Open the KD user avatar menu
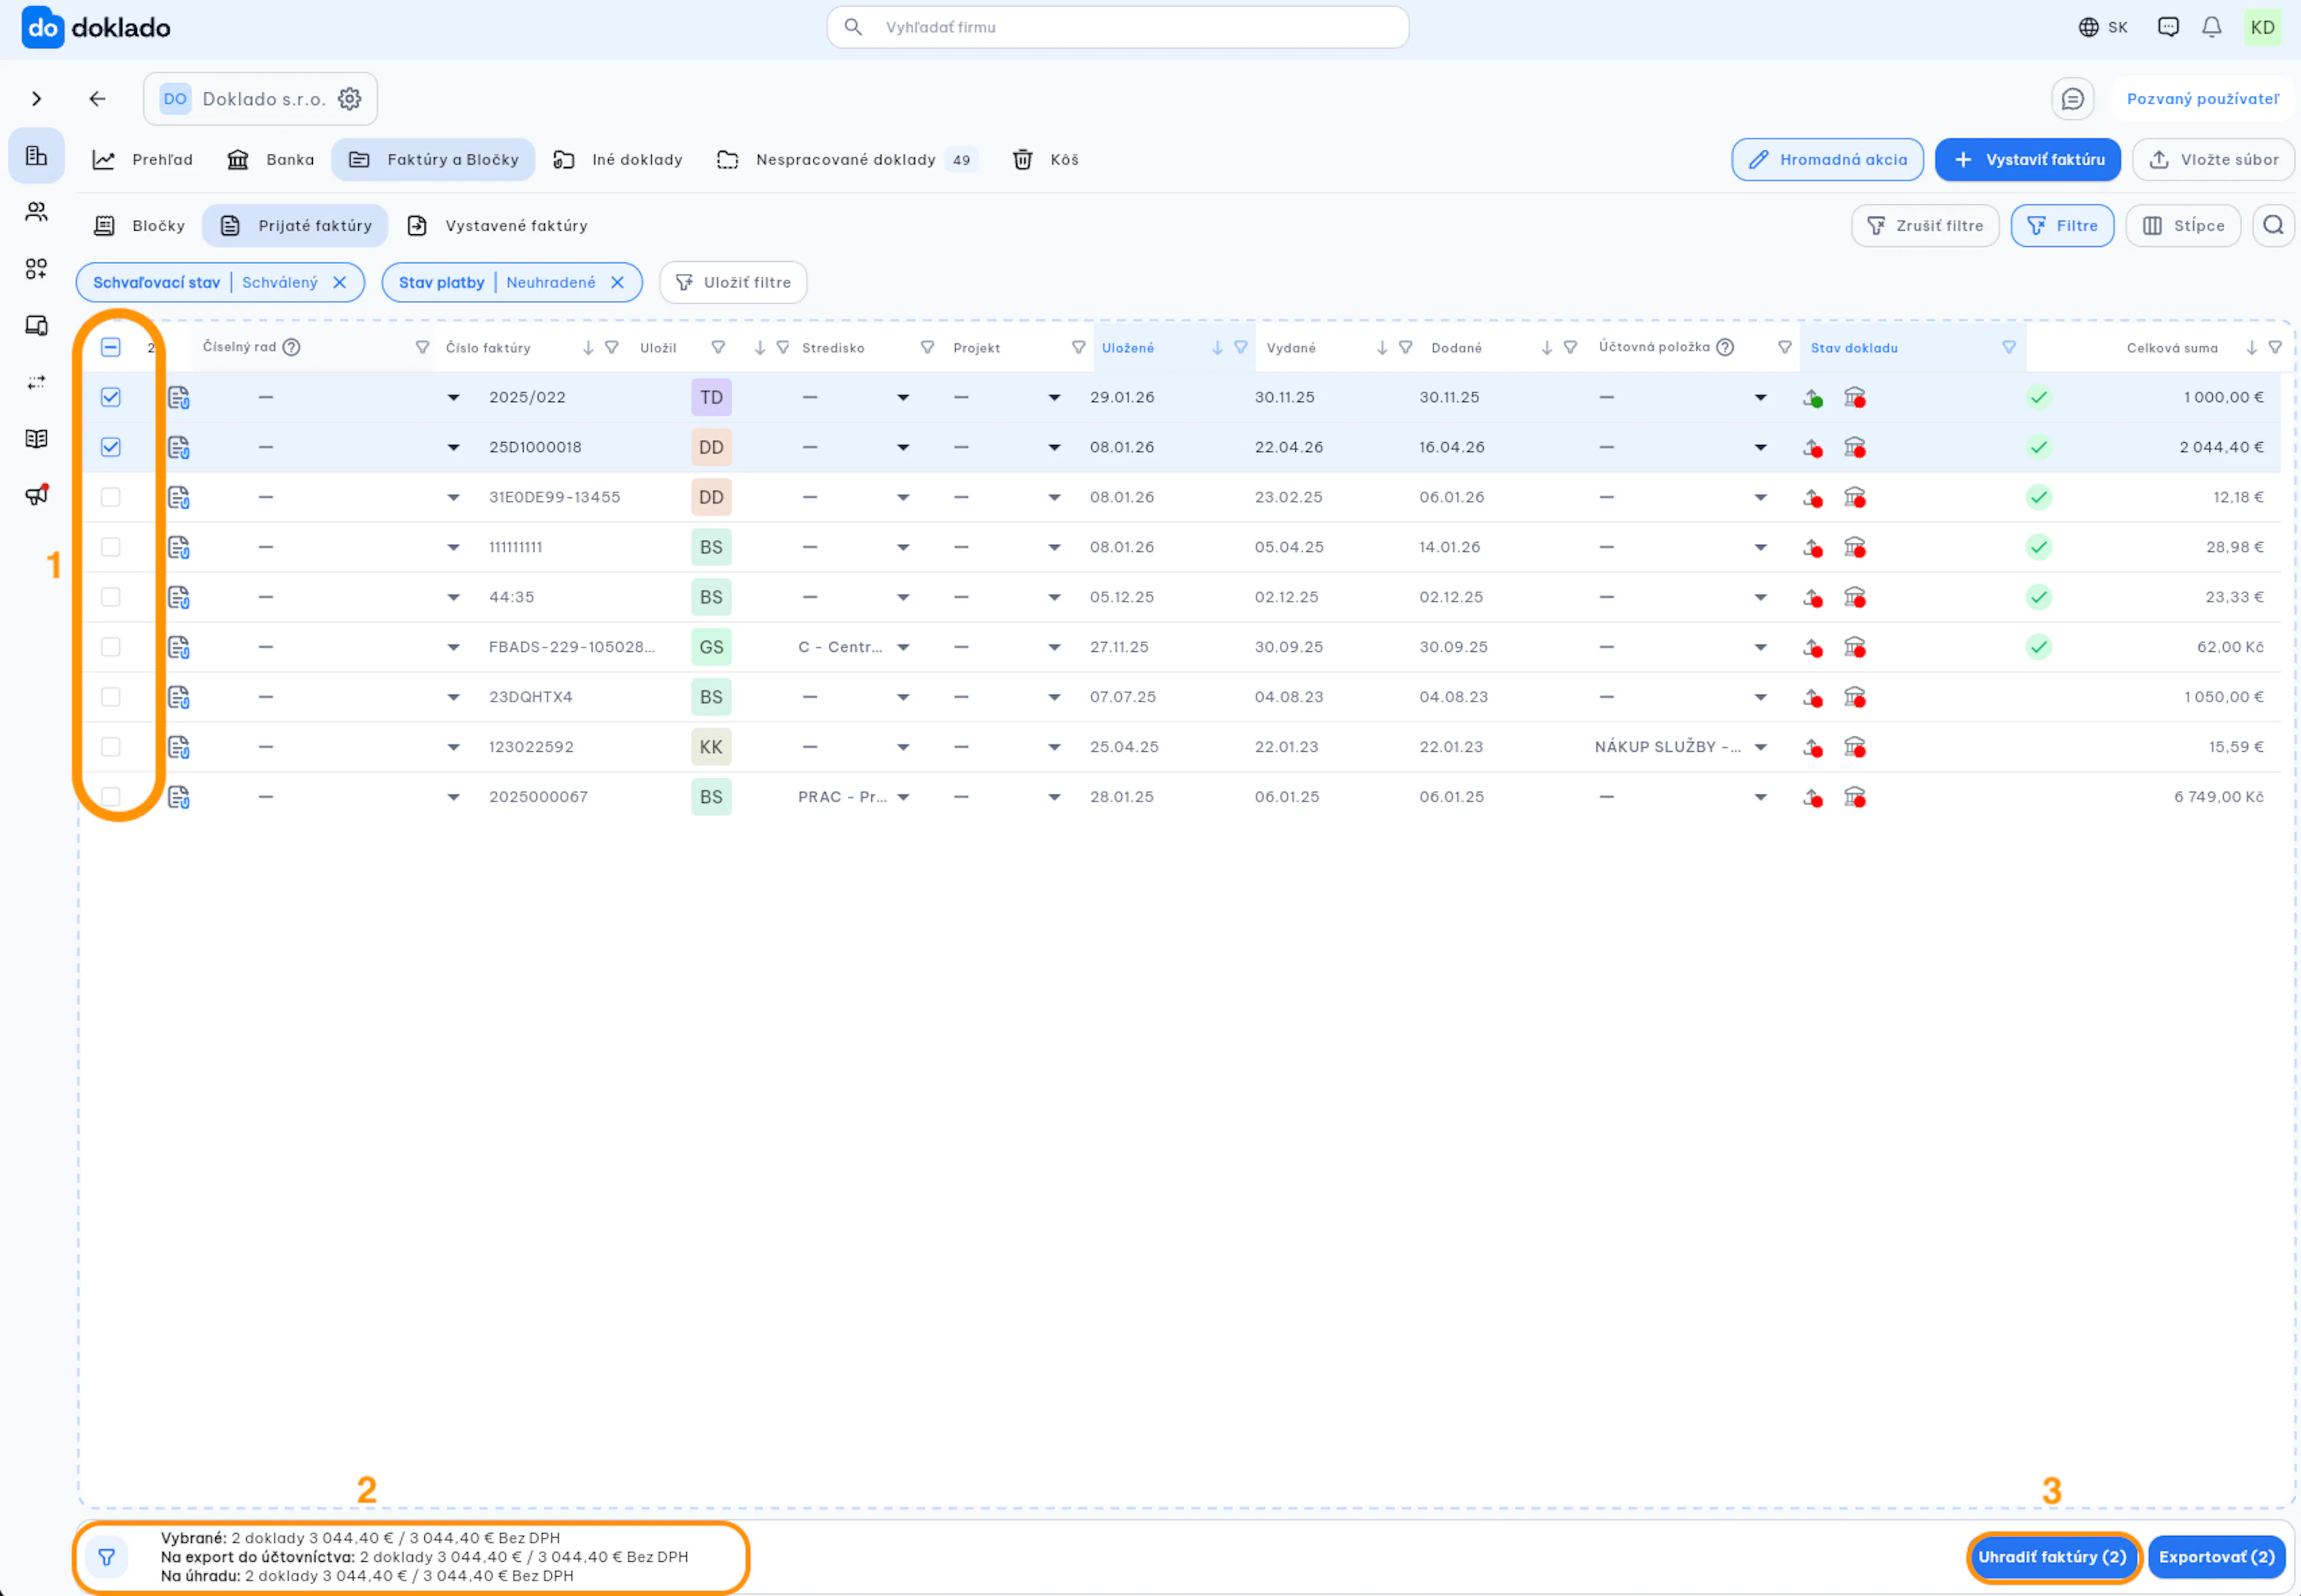Image resolution: width=2301 pixels, height=1596 pixels. pos(2262,27)
